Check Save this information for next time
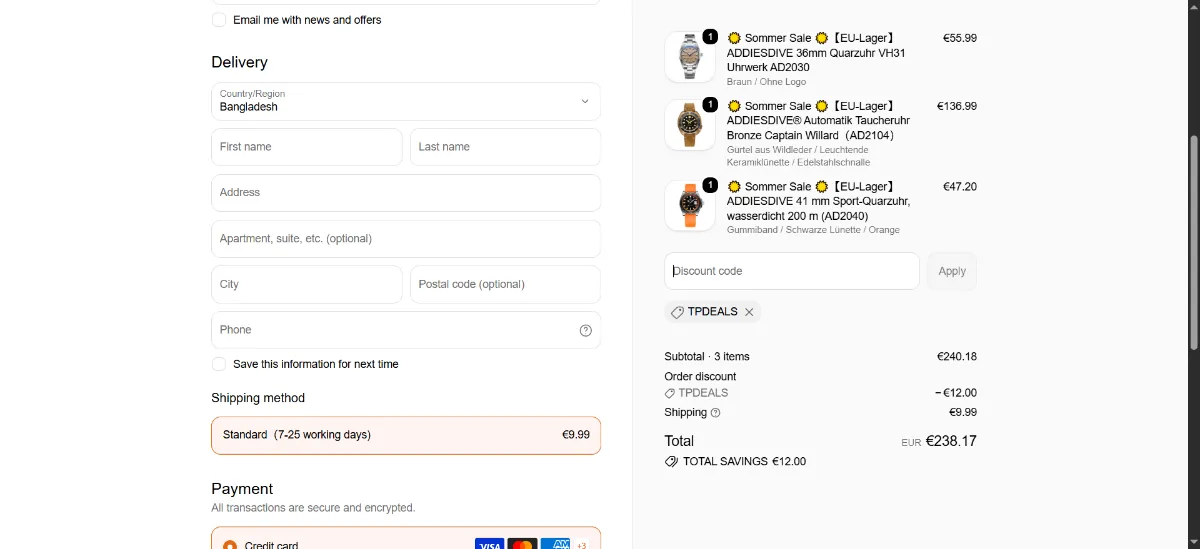 (219, 364)
